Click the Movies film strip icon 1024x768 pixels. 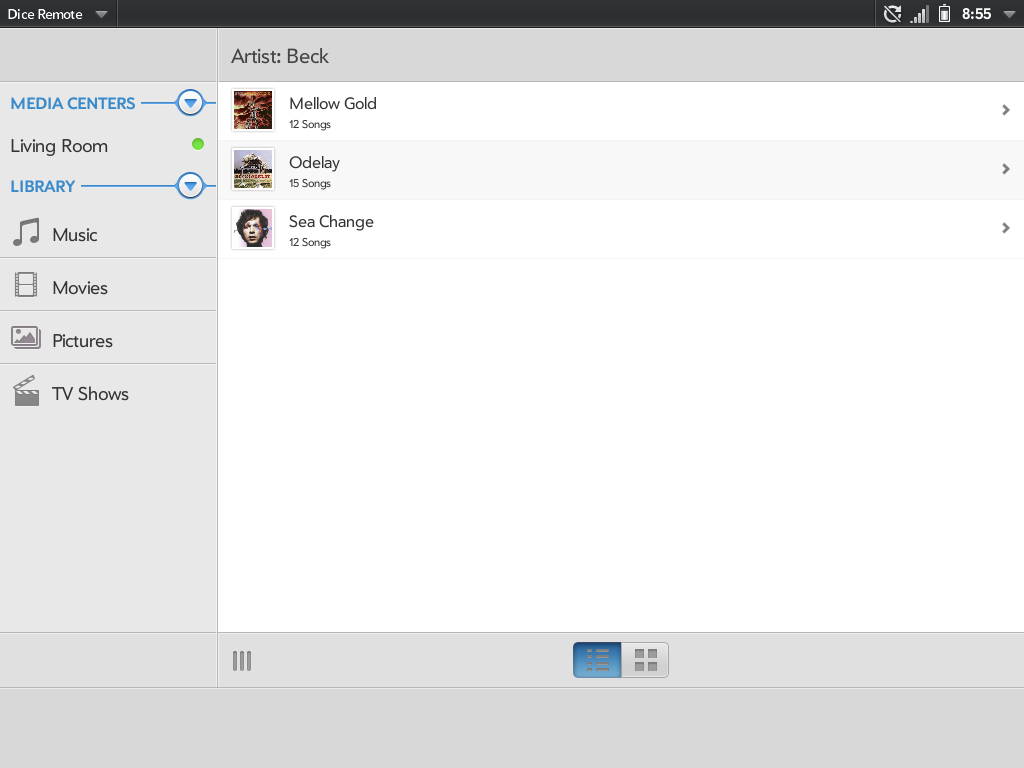tap(26, 286)
